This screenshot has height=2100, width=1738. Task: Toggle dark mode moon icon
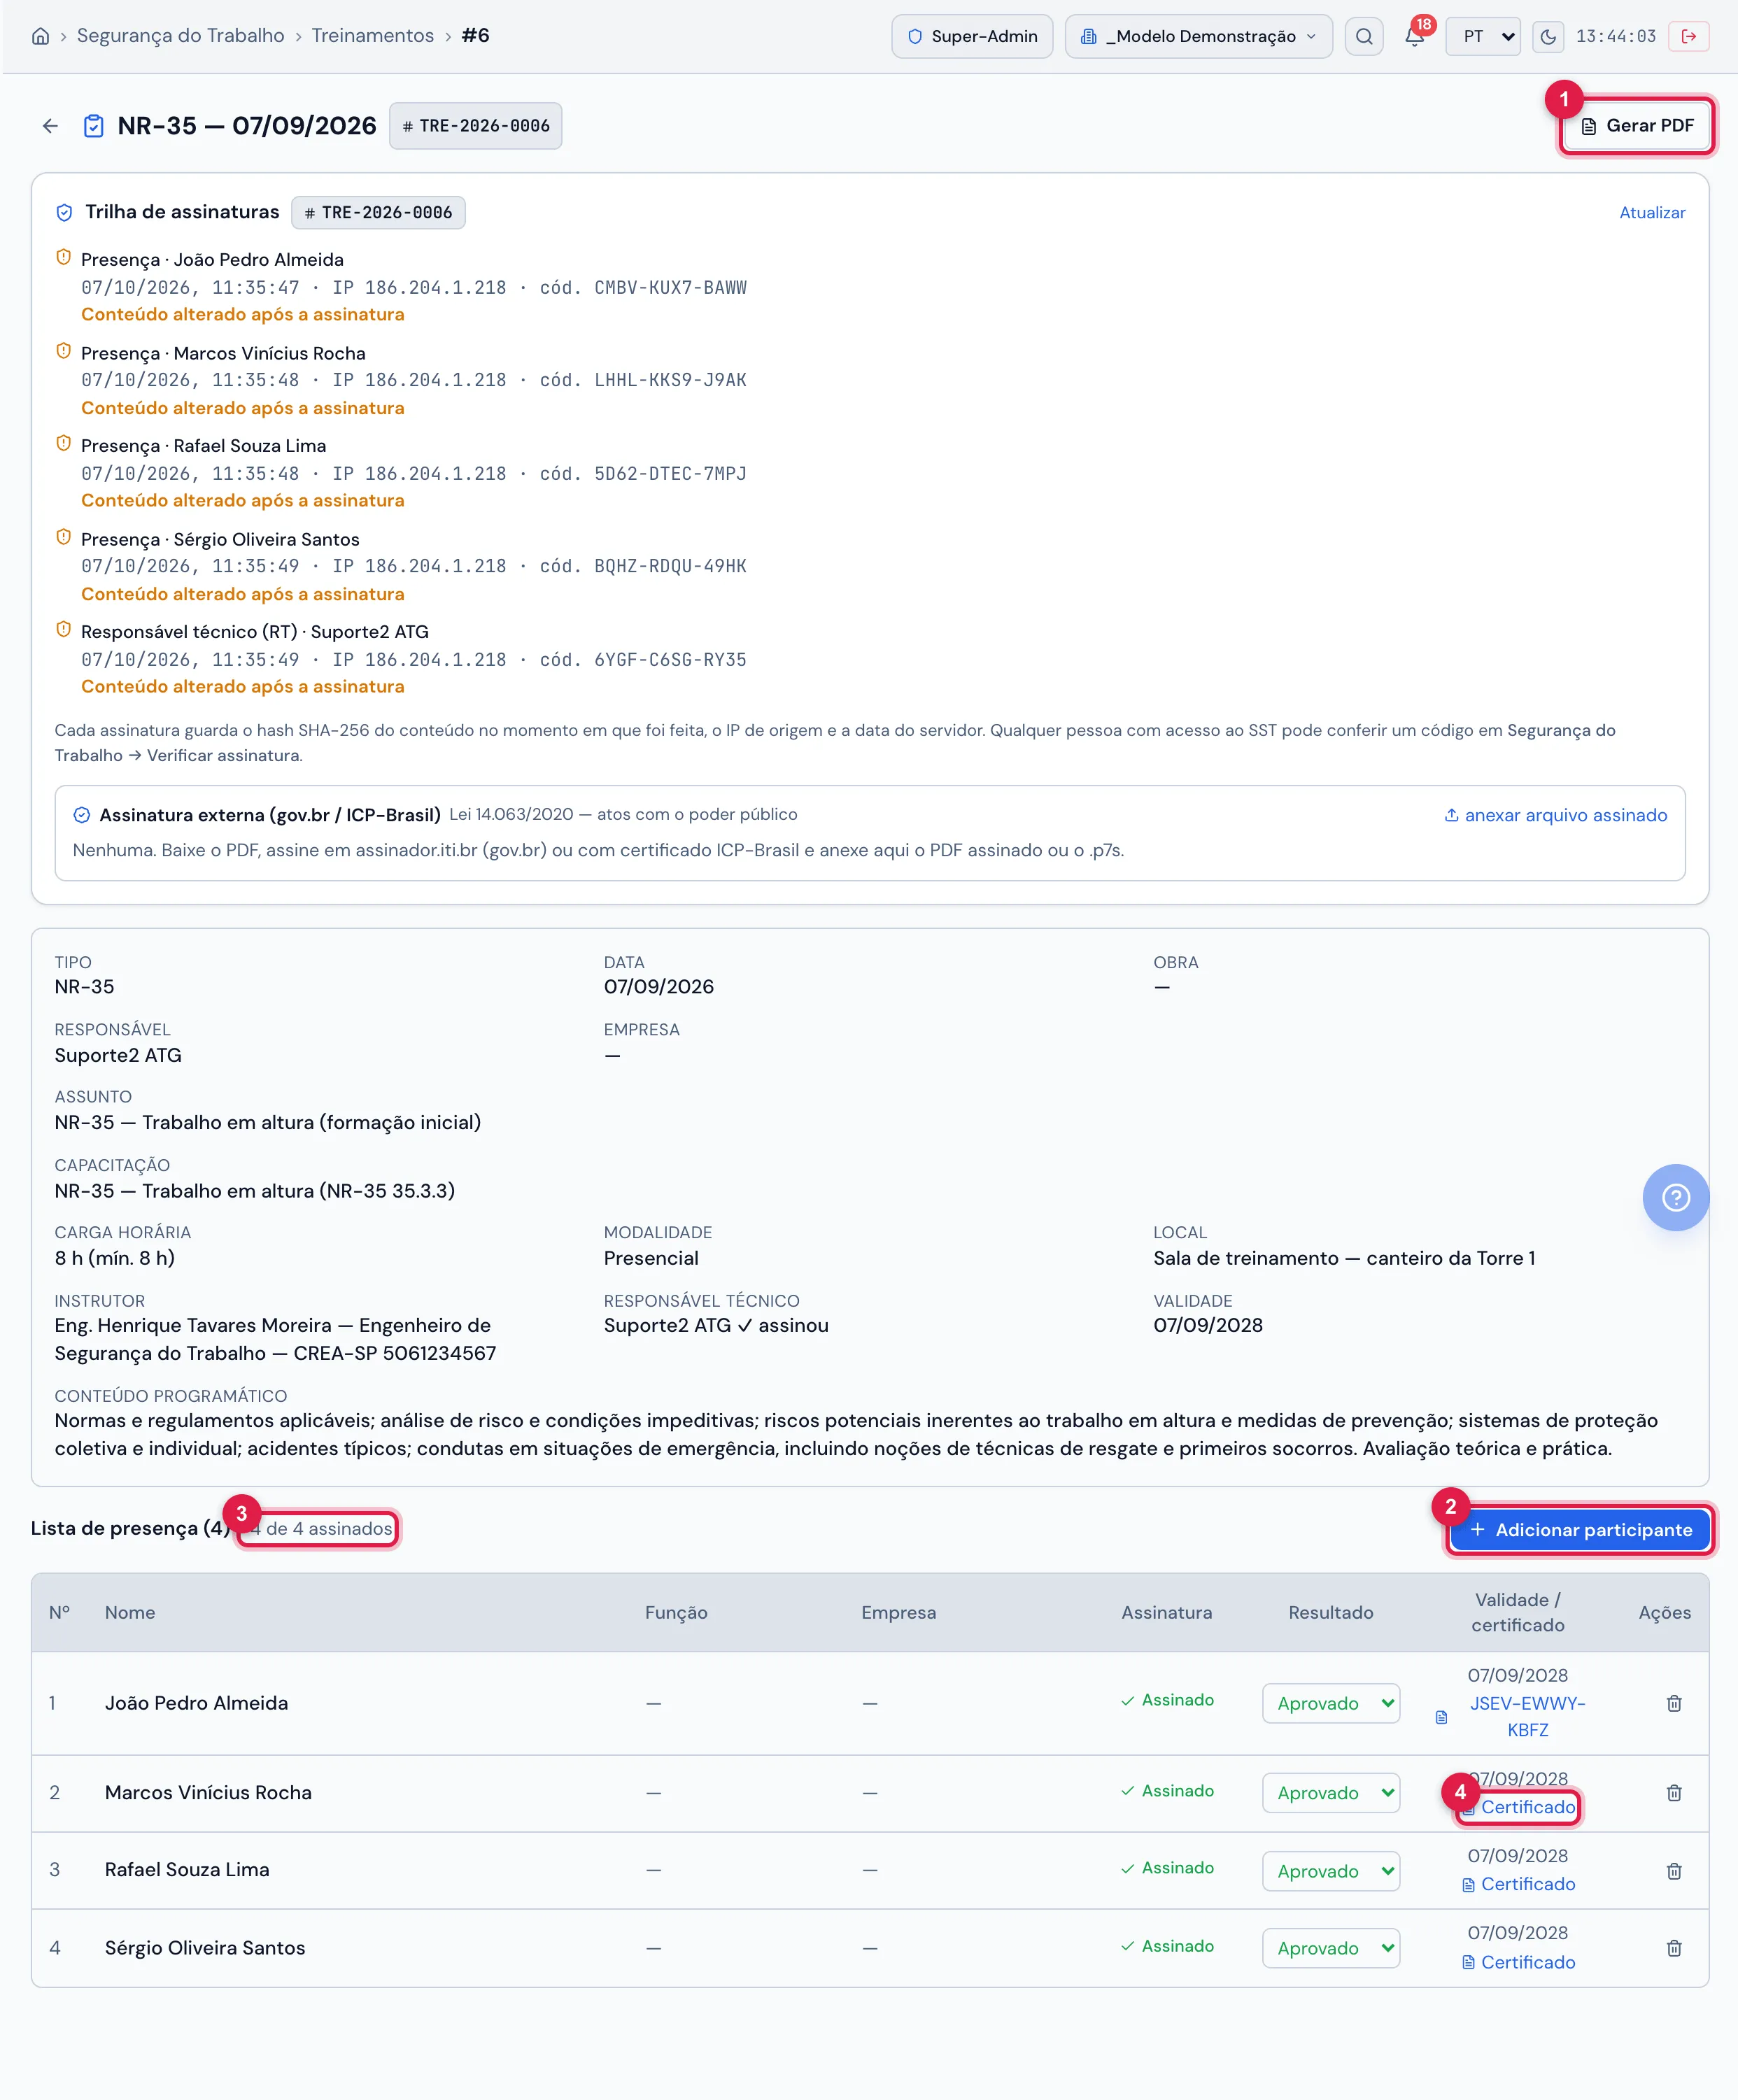tap(1548, 37)
